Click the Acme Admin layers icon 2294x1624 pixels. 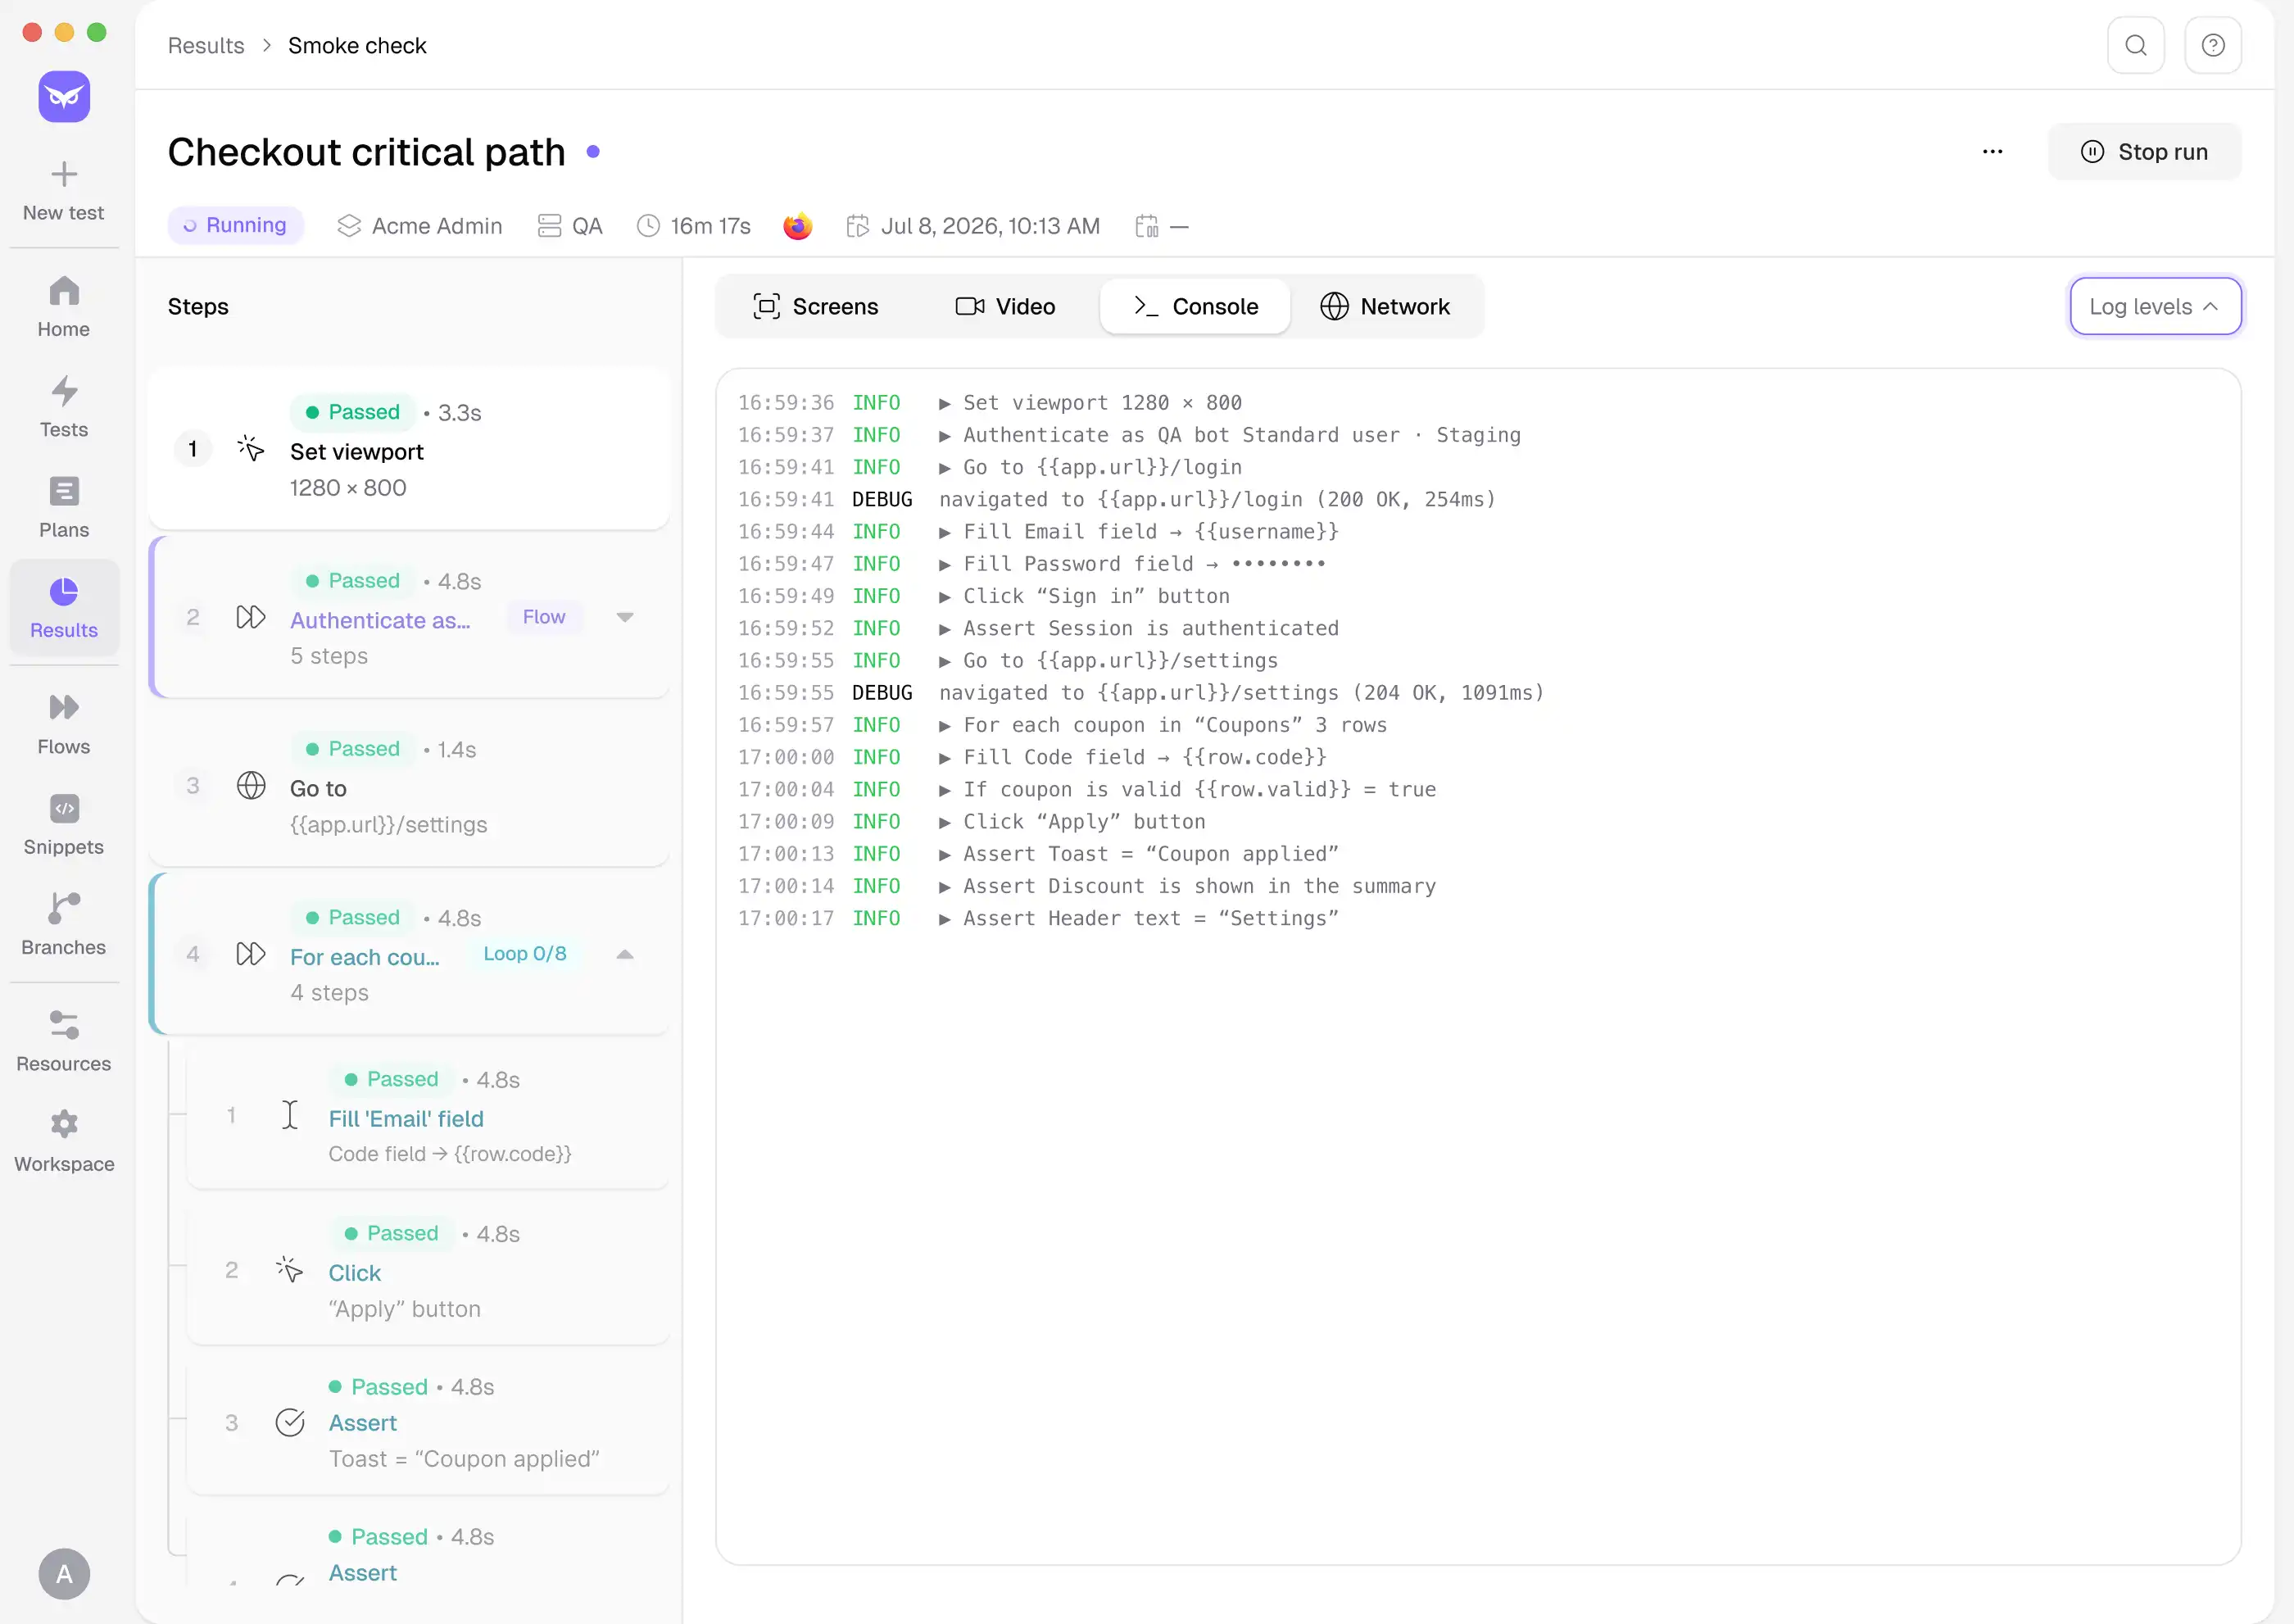tap(349, 226)
